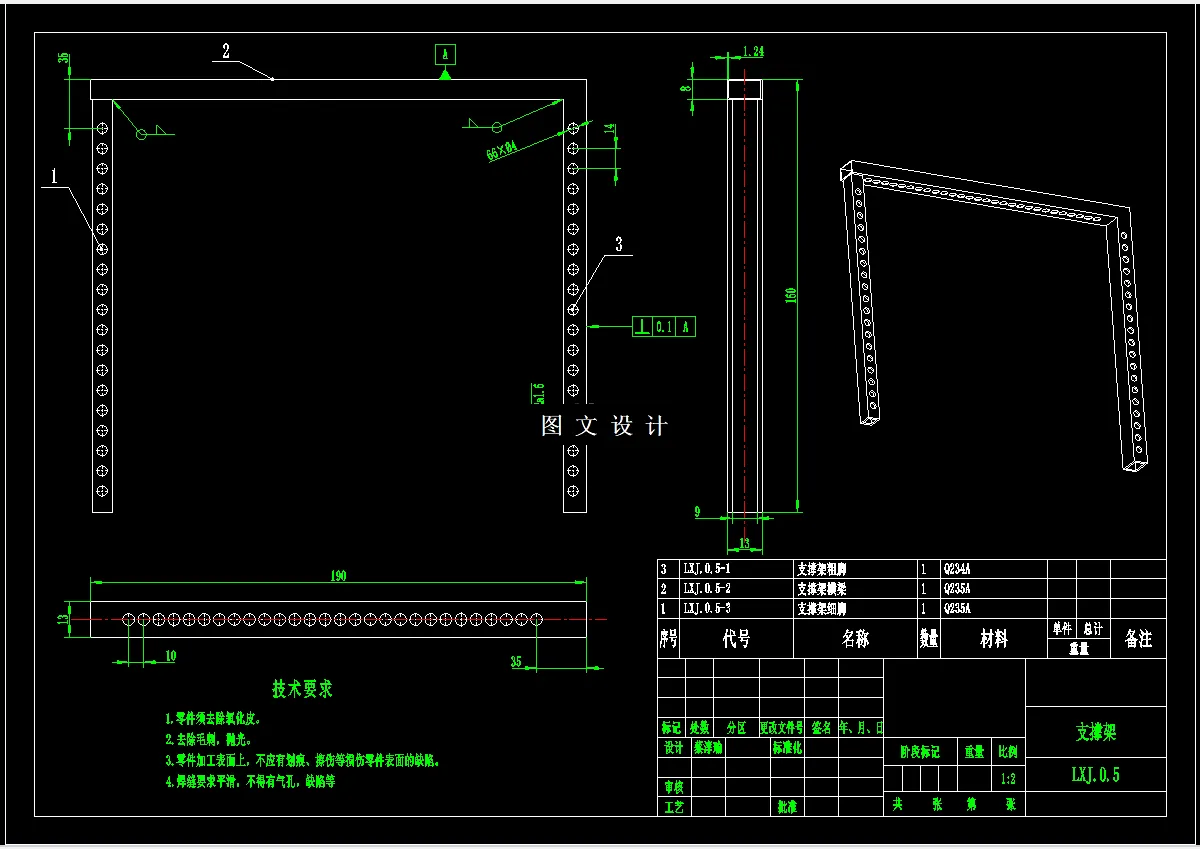Select part balloon number '2' on front view

point(226,52)
